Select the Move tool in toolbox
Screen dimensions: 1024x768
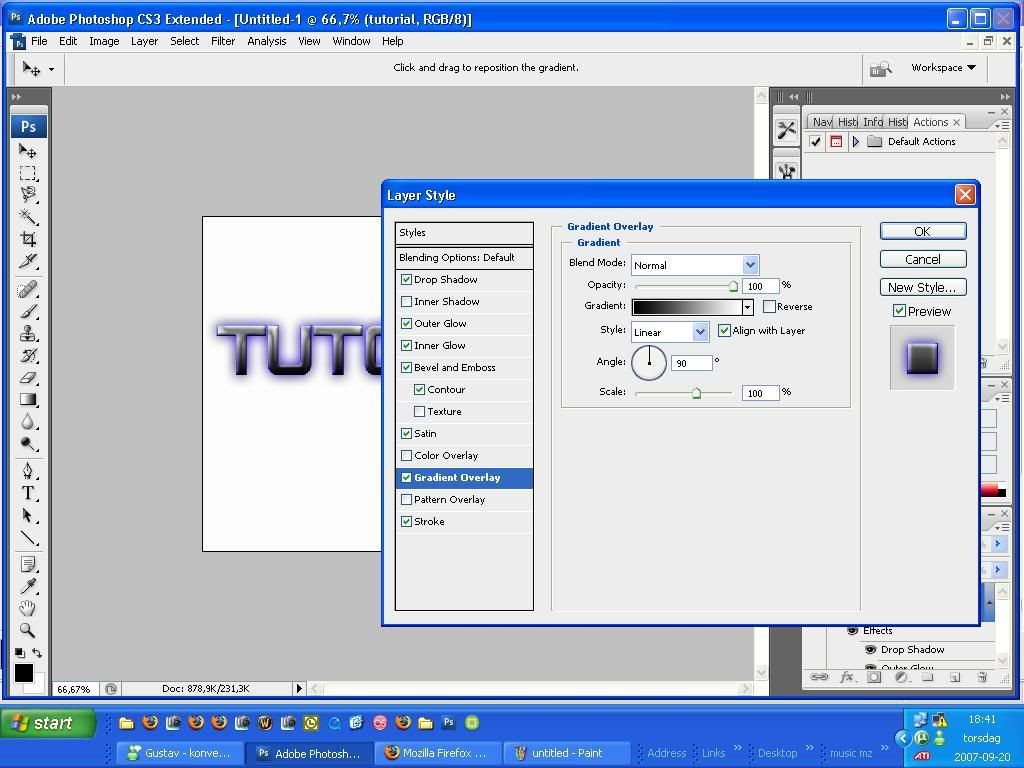click(x=27, y=151)
